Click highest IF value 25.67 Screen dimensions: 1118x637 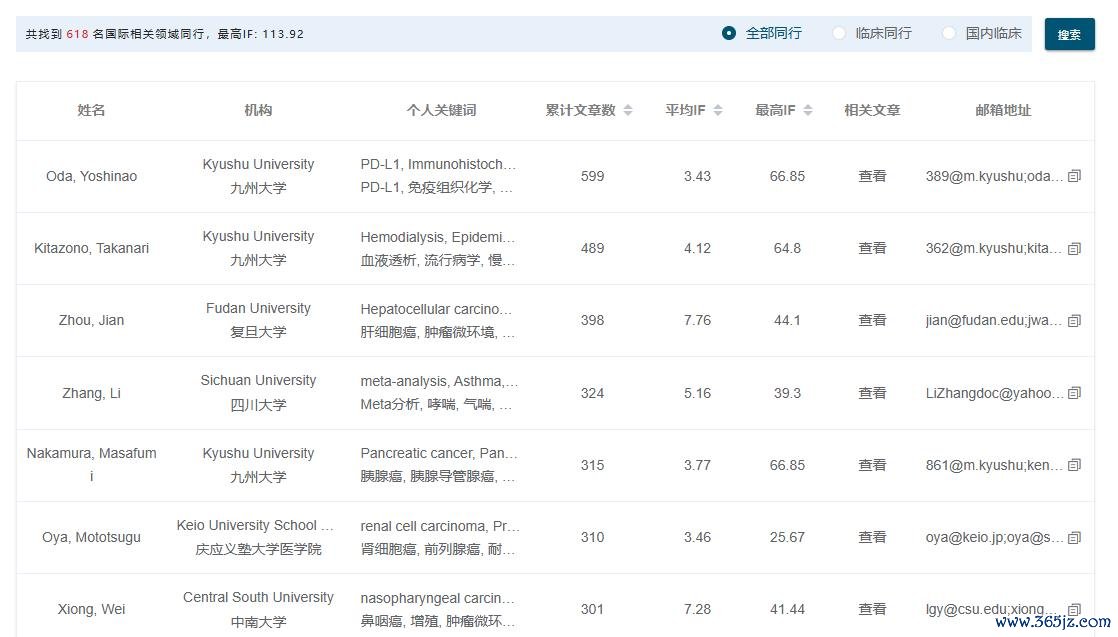787,537
